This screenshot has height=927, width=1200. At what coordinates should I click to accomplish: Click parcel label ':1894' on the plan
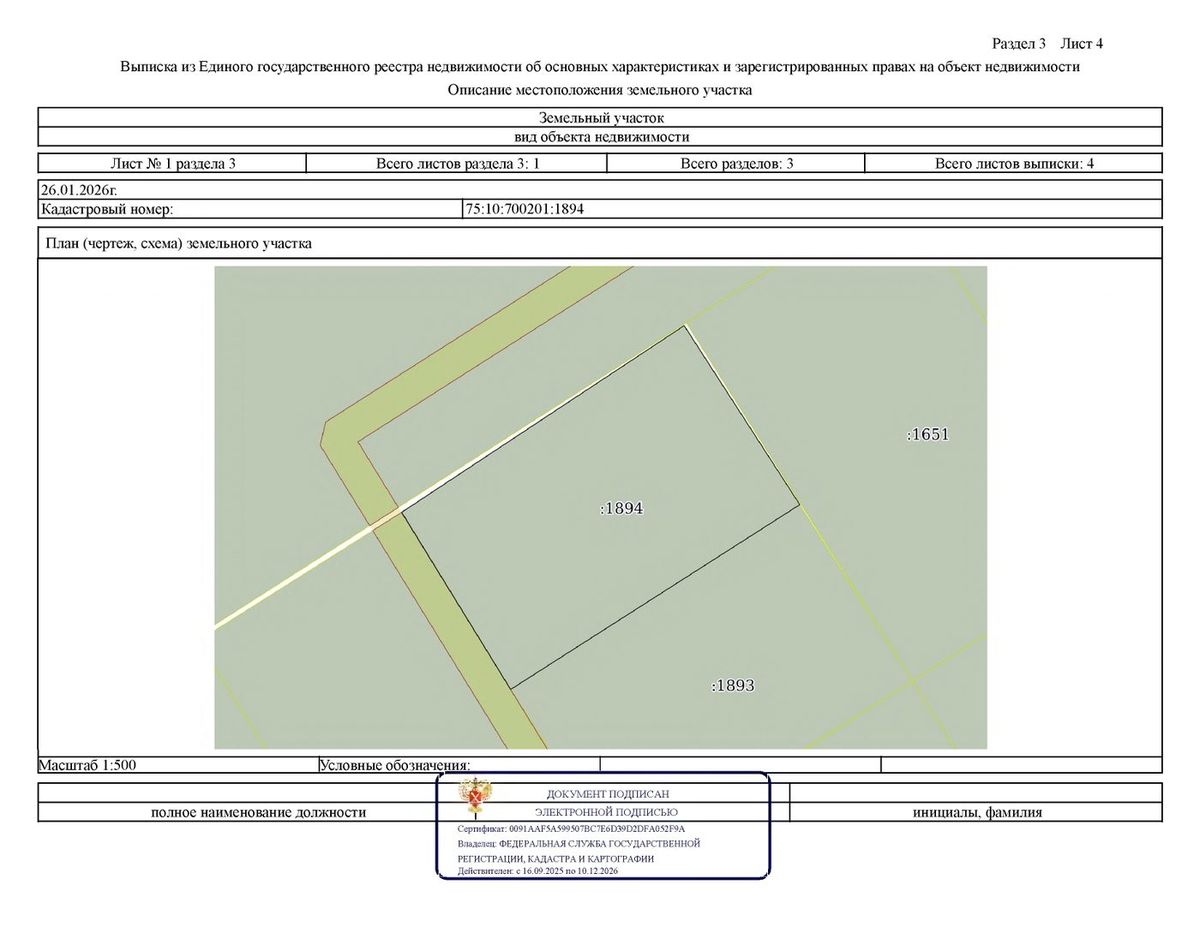(x=621, y=508)
